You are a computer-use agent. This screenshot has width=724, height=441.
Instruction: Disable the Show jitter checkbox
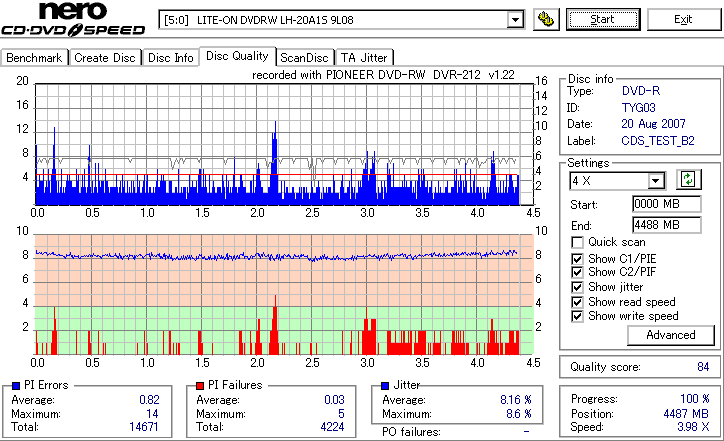(577, 287)
